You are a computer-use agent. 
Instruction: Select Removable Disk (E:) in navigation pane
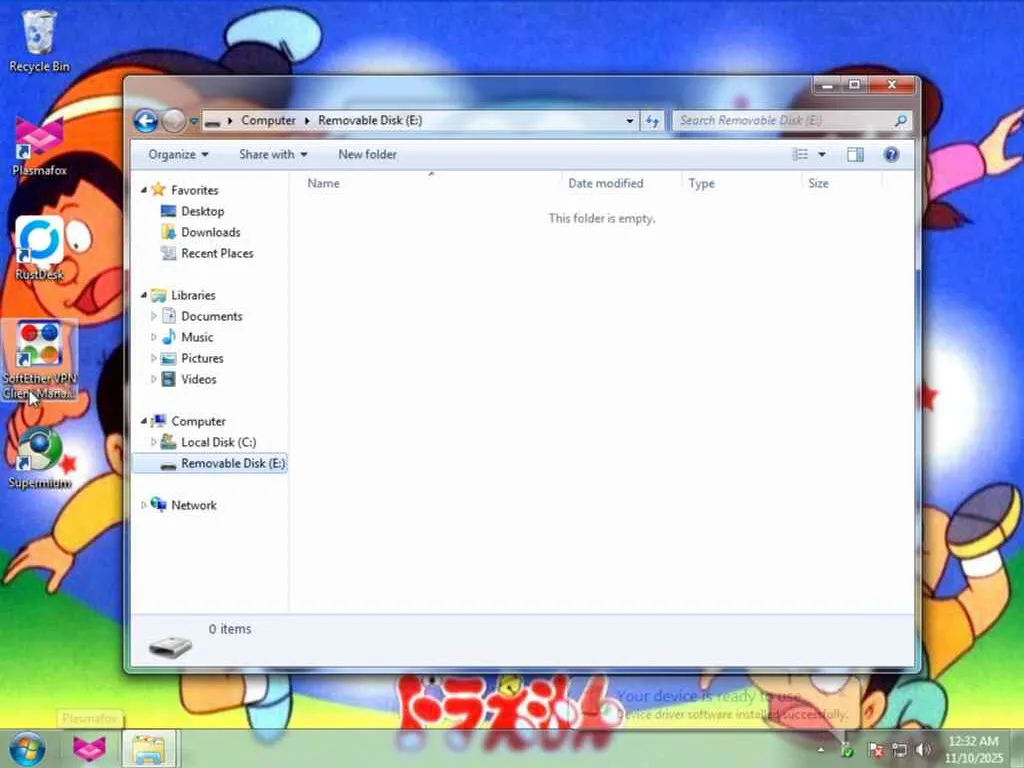tap(210, 464)
